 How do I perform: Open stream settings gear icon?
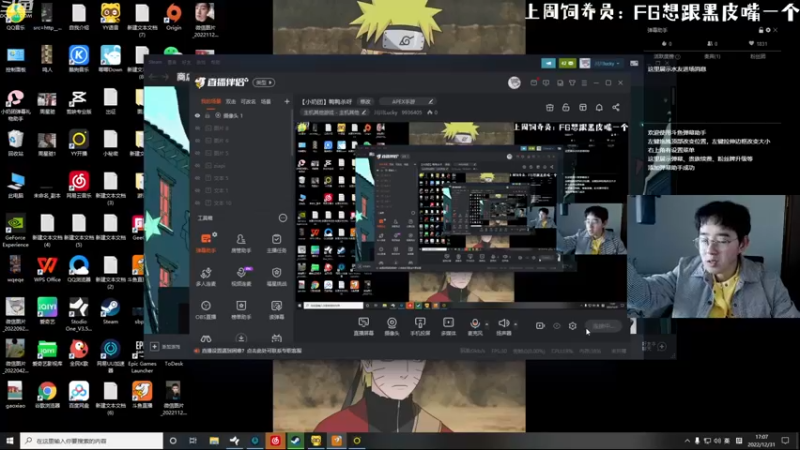point(572,326)
